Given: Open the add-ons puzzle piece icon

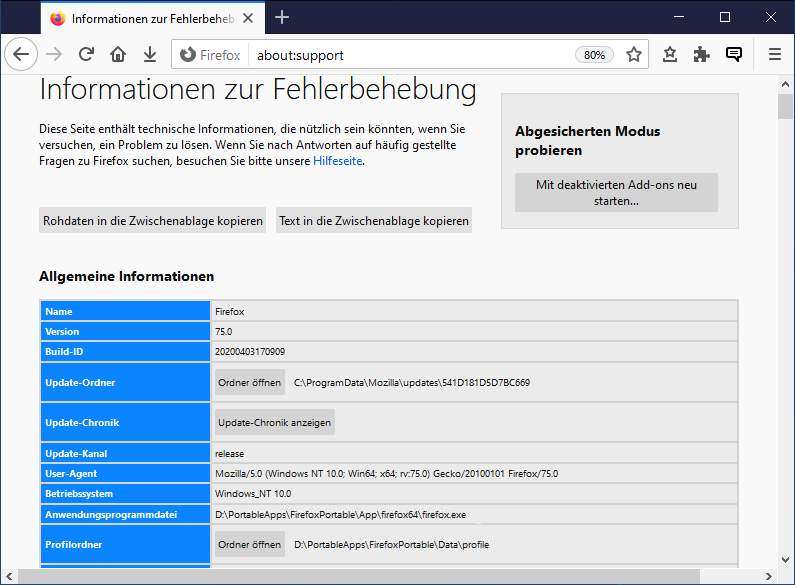Looking at the screenshot, I should (x=701, y=54).
